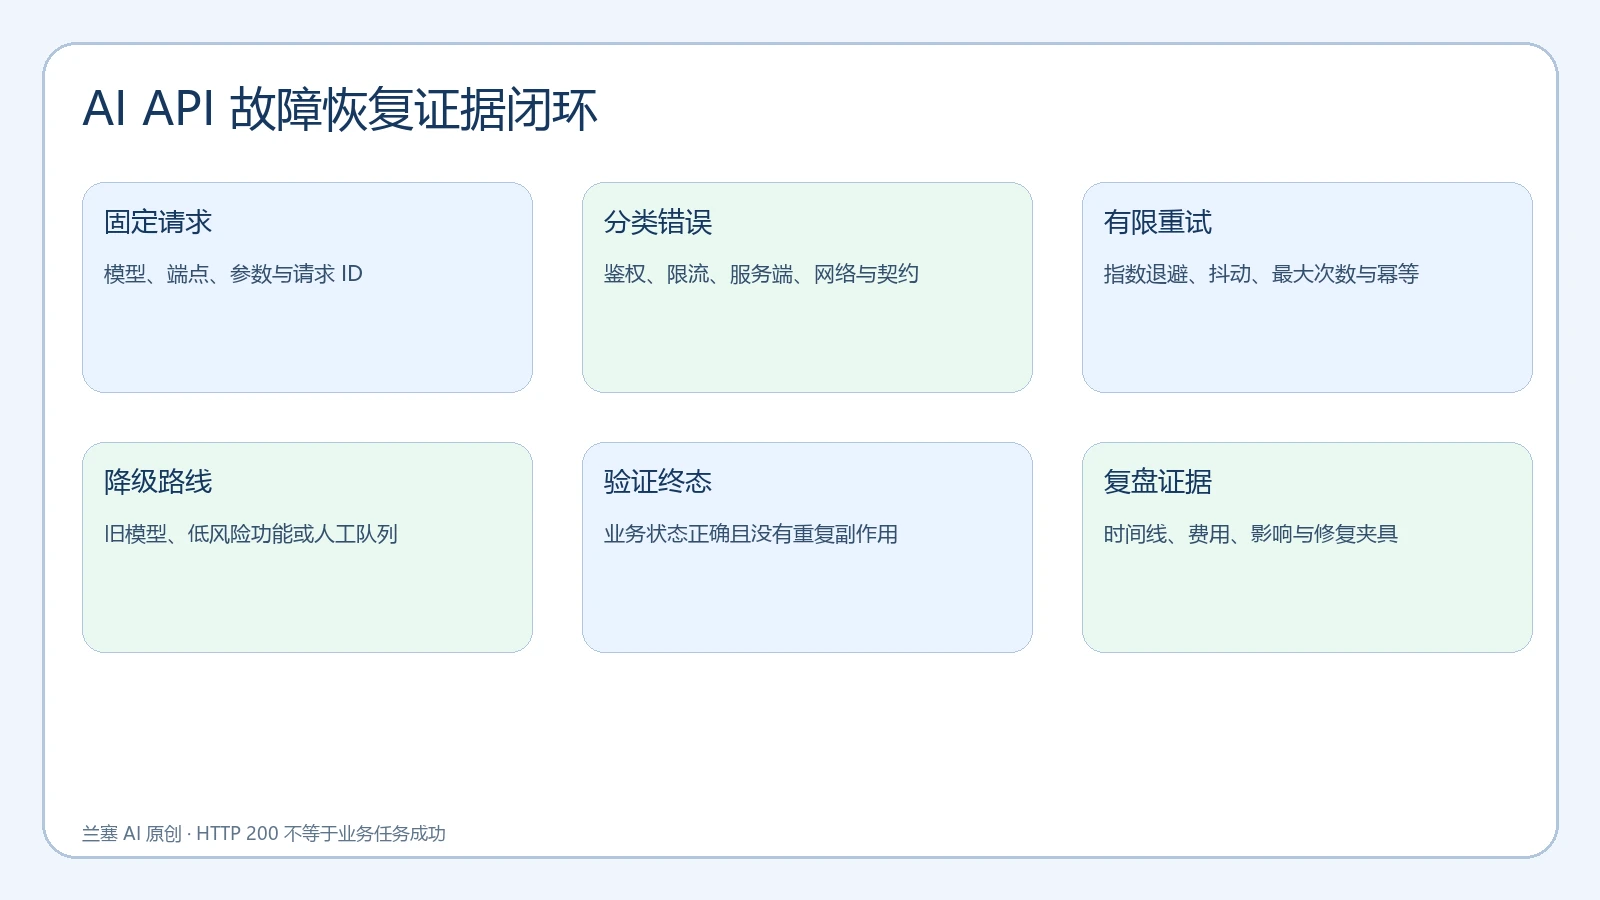This screenshot has height=900, width=1600.
Task: Click the text '指数退避、抖动、最大次数与幂等'
Action: pyautogui.click(x=1261, y=274)
